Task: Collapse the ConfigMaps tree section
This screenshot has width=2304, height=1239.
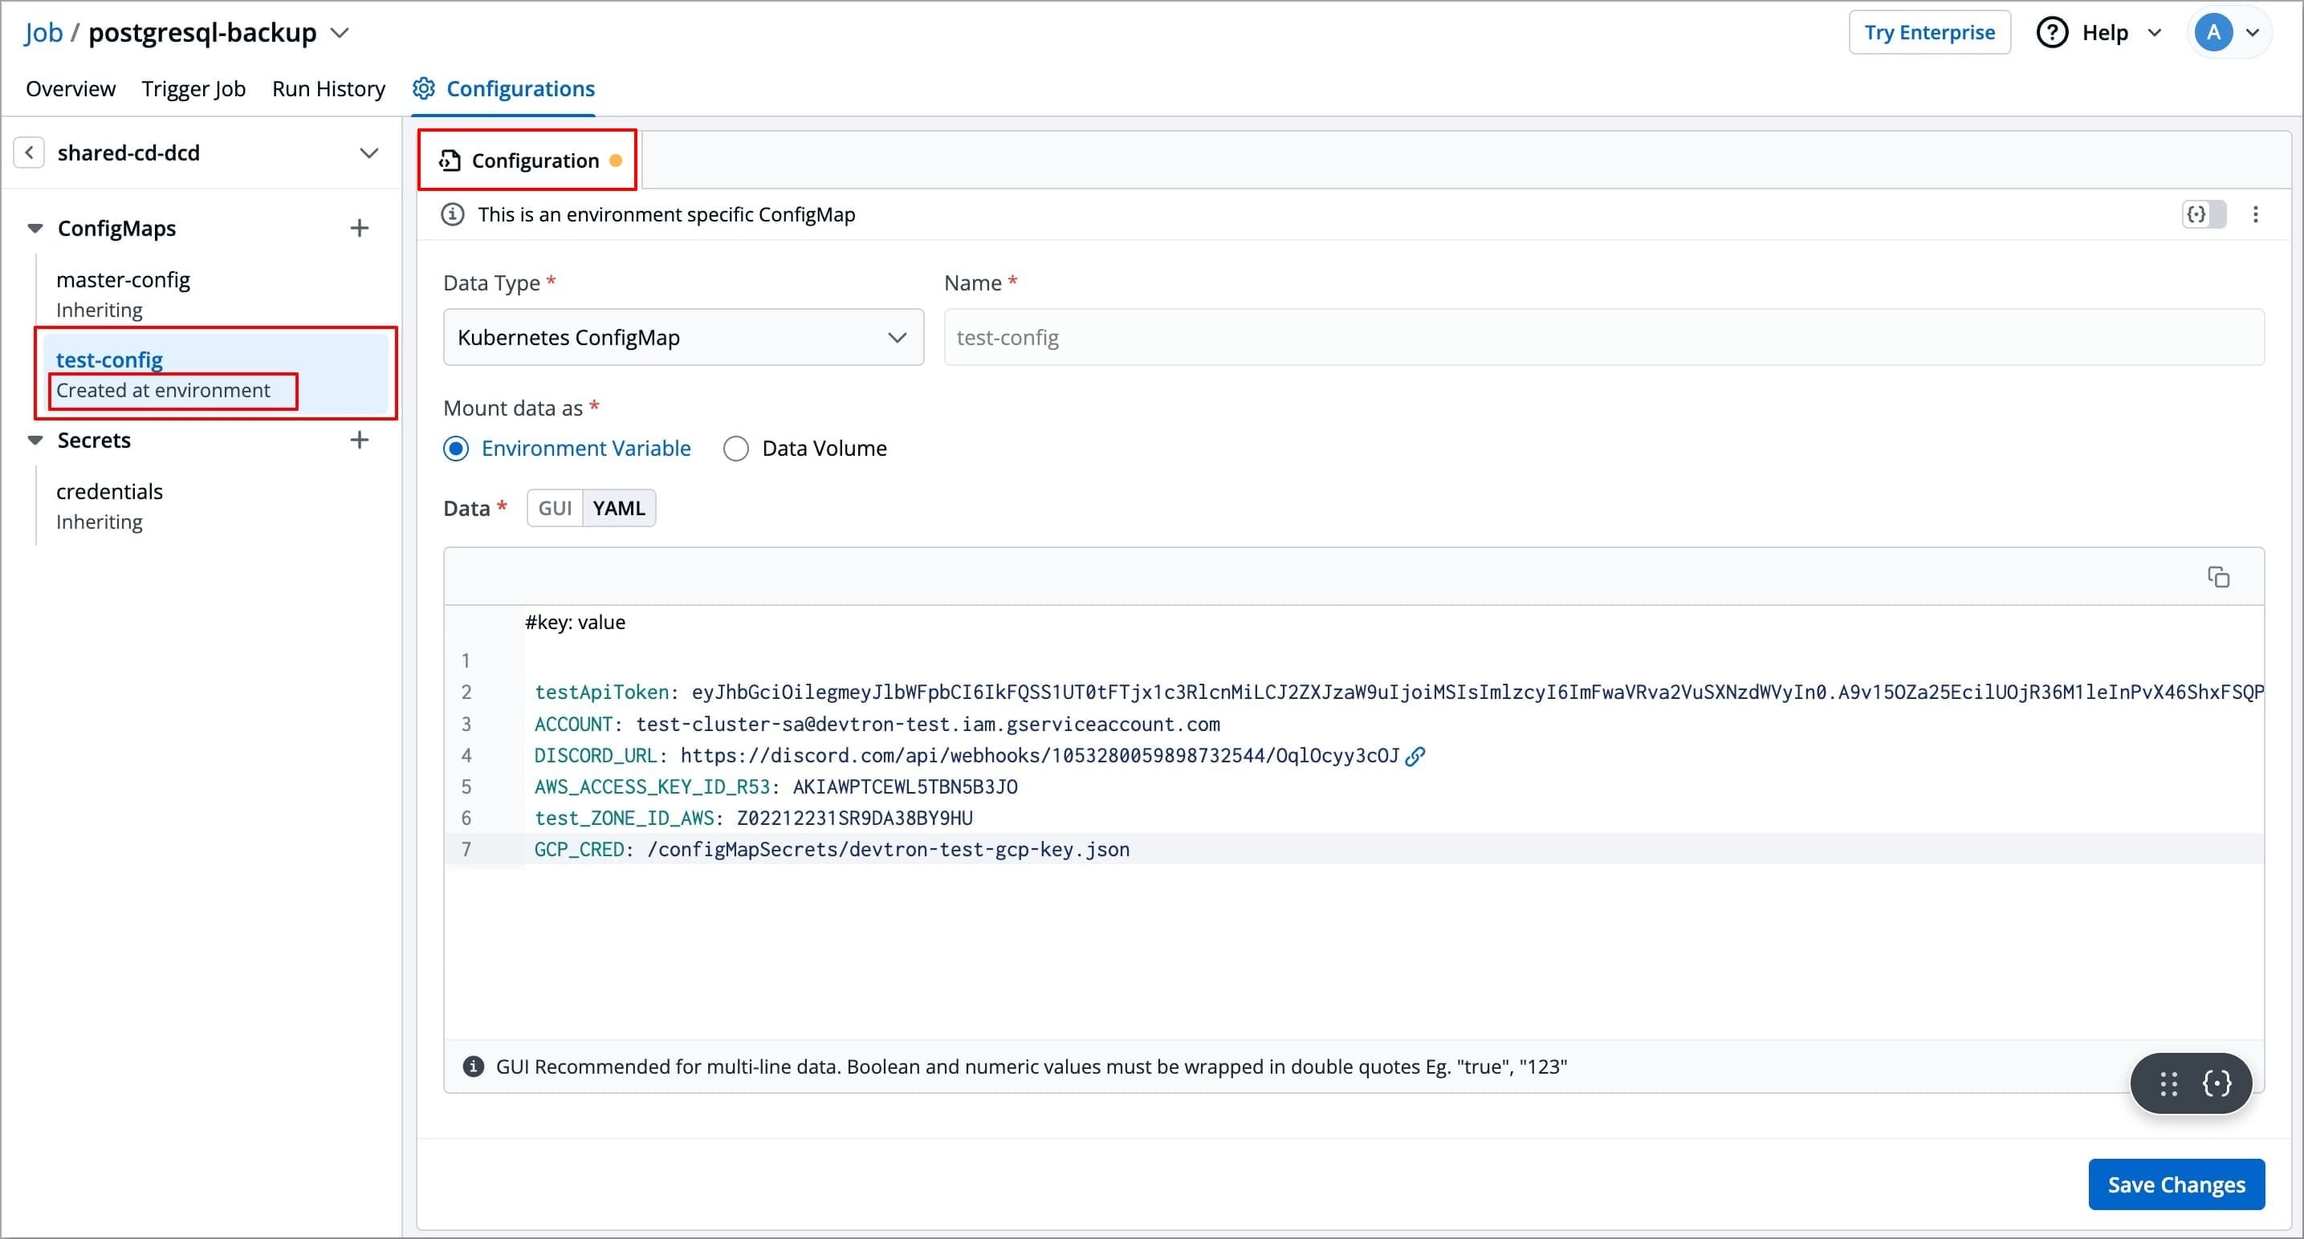Action: point(35,228)
